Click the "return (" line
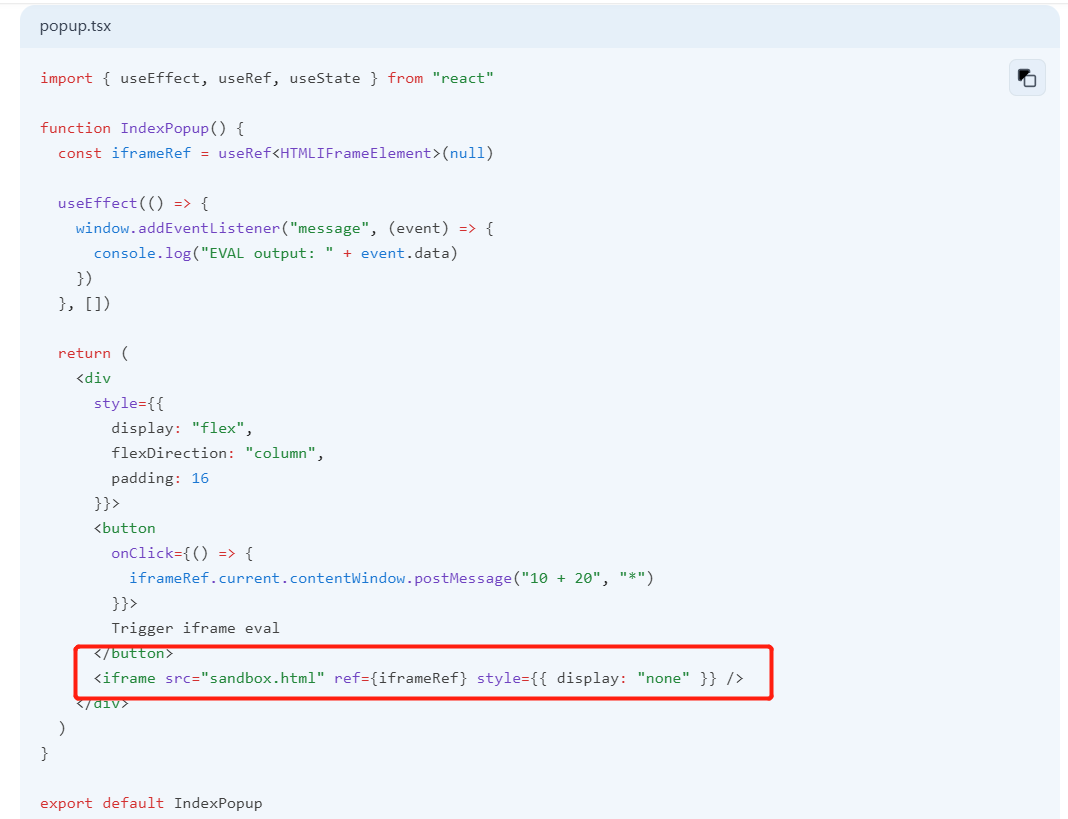Viewport: 1068px width, 819px height. click(93, 353)
